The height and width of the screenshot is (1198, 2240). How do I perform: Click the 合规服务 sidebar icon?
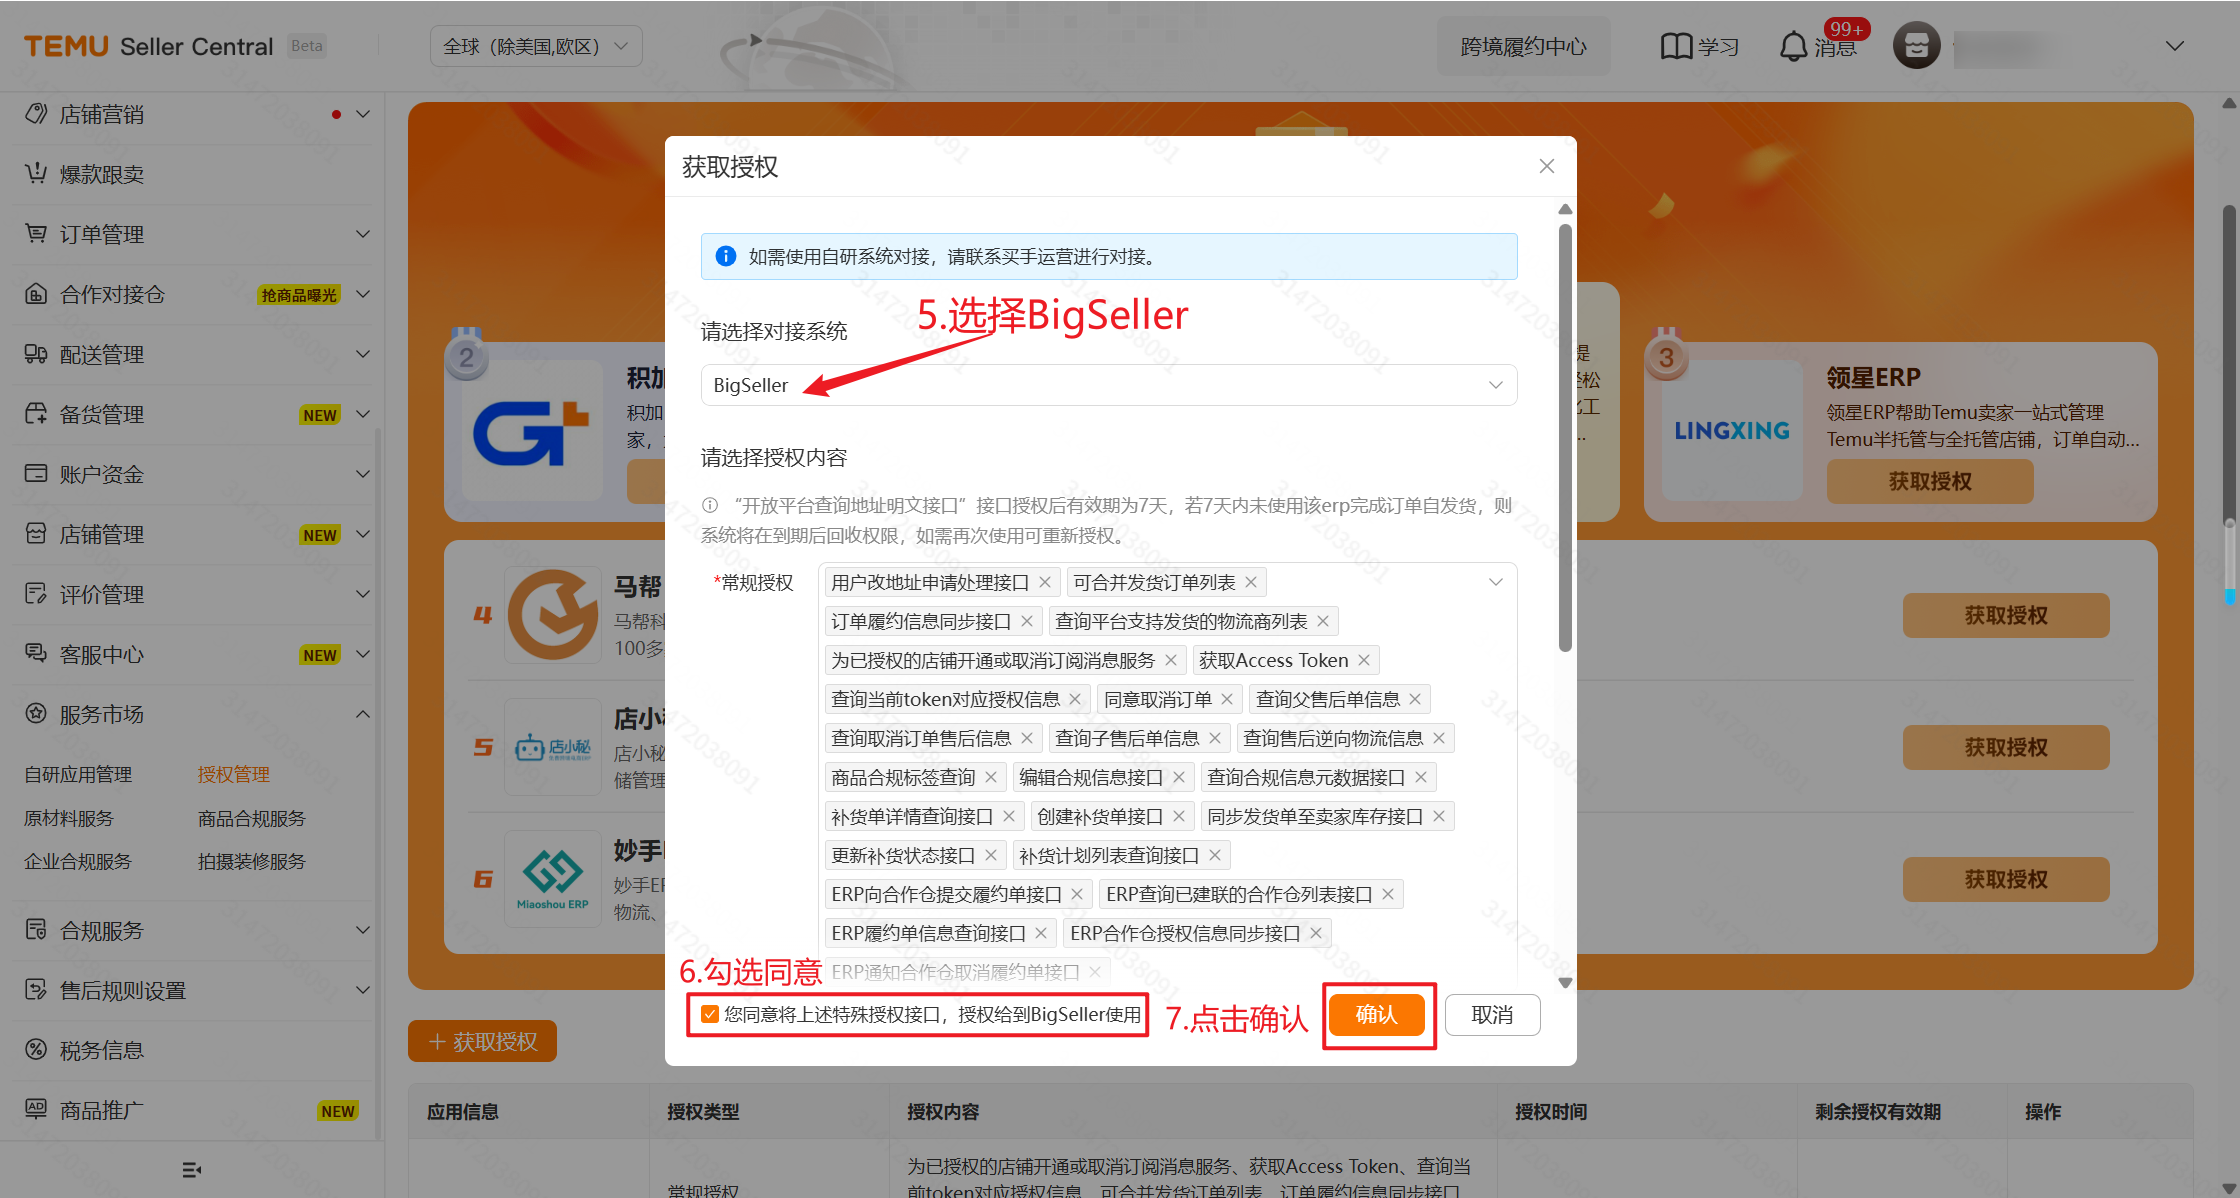tap(36, 930)
